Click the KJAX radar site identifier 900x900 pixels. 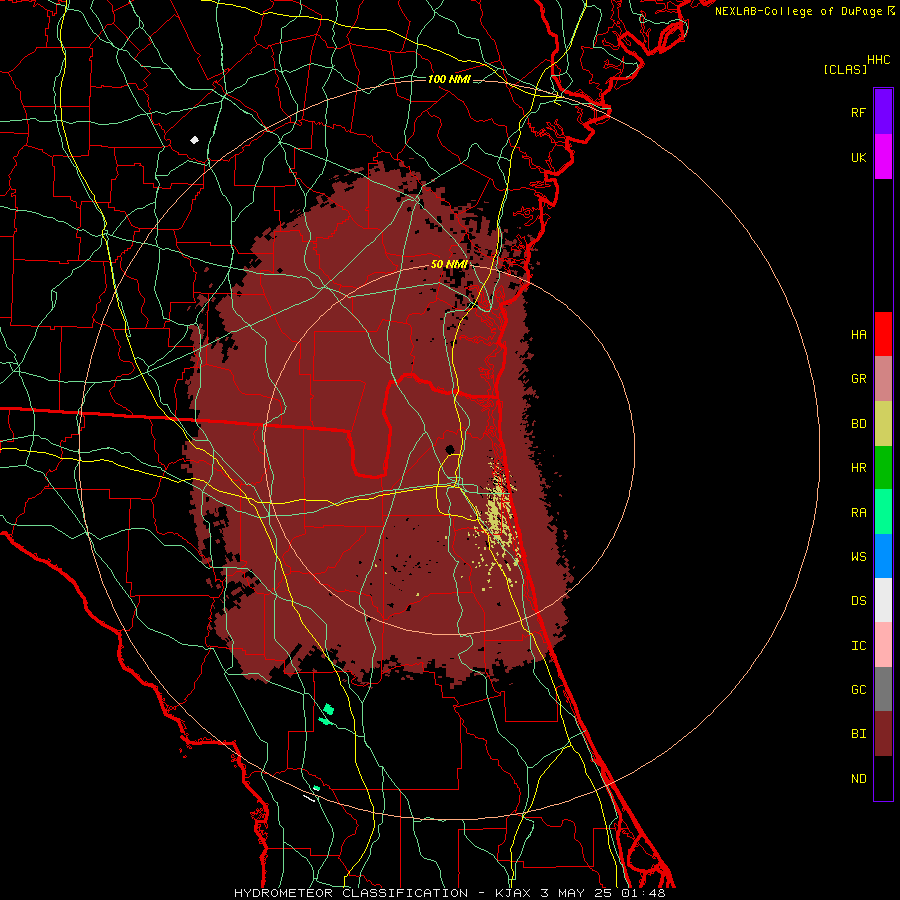[513, 893]
